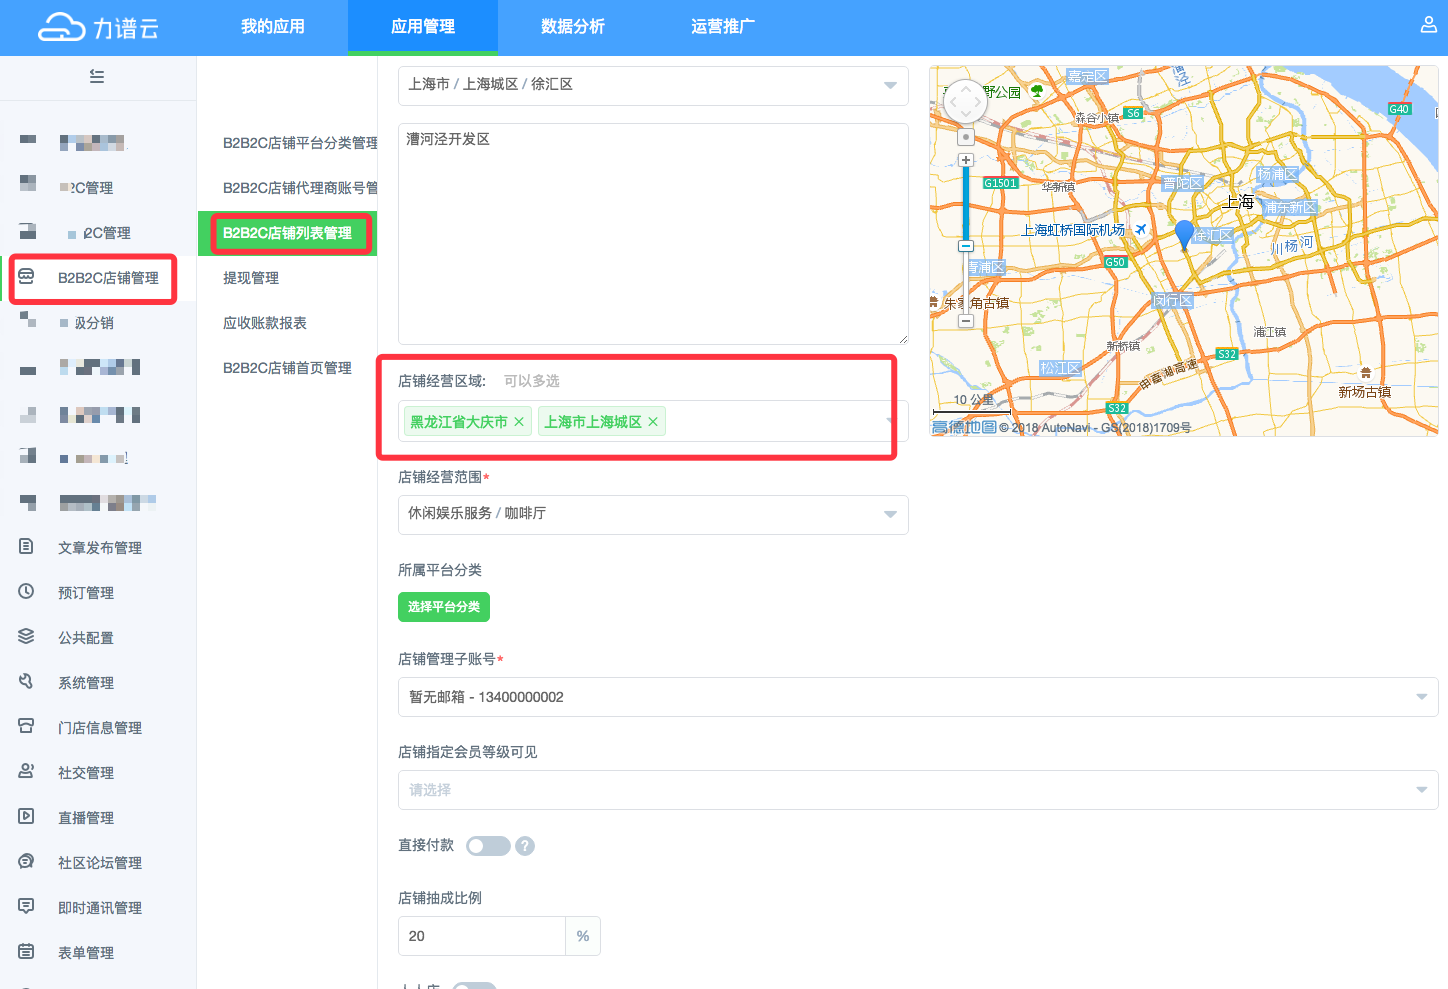Viewport: 1448px width, 989px height.
Task: Open the 店铺指定会员等级可见 dropdown
Action: [918, 790]
